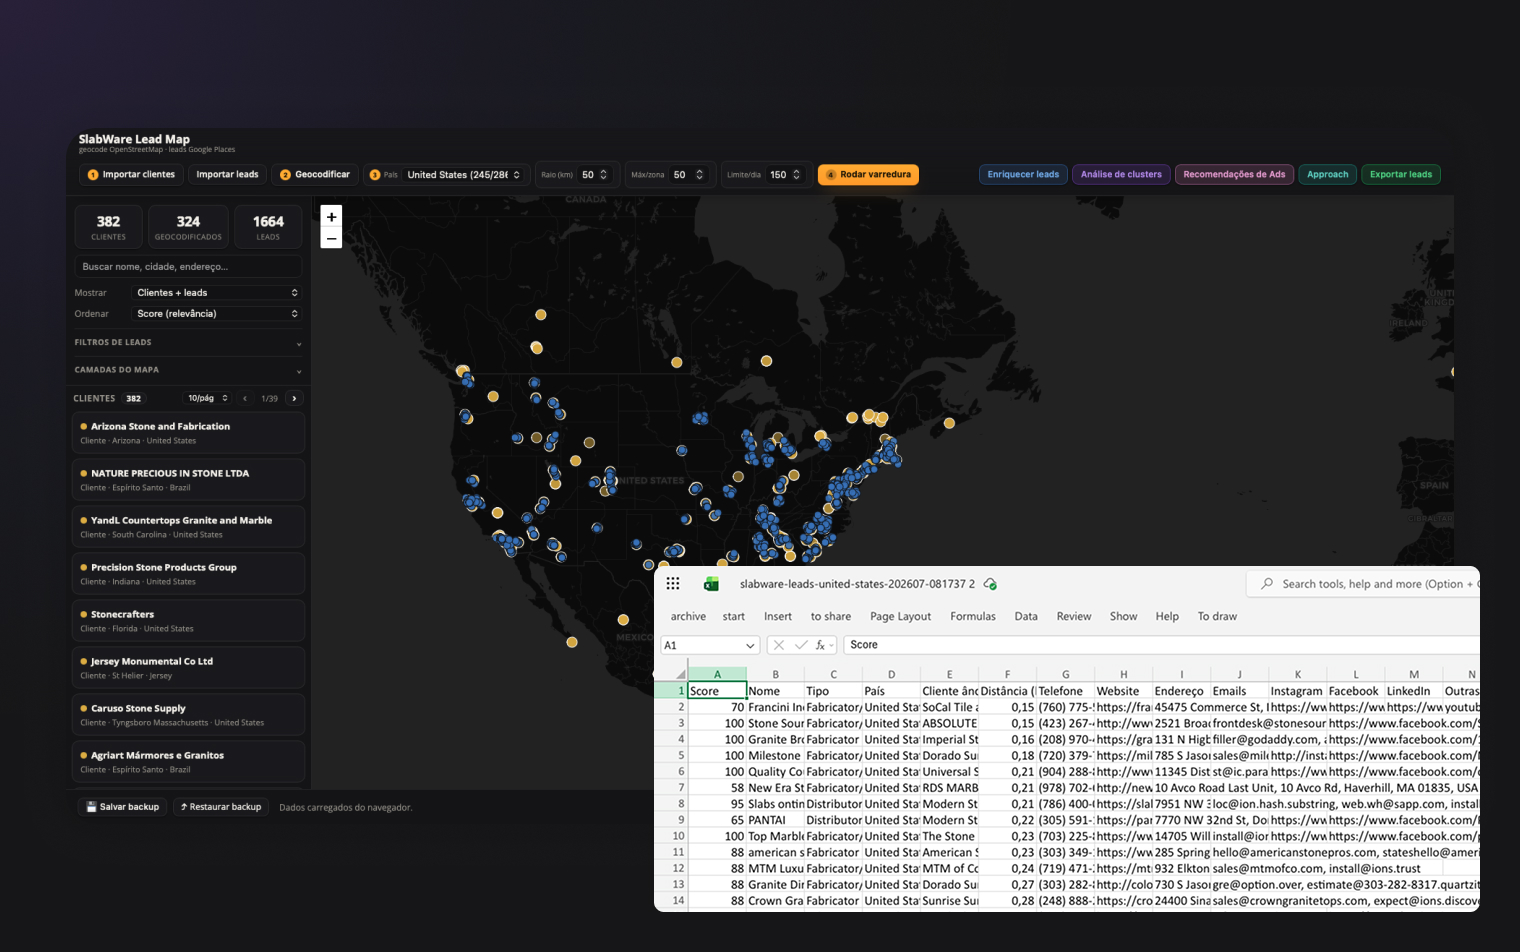The width and height of the screenshot is (1520, 952).
Task: Open the Page Layout ribbon tab
Action: pos(900,616)
